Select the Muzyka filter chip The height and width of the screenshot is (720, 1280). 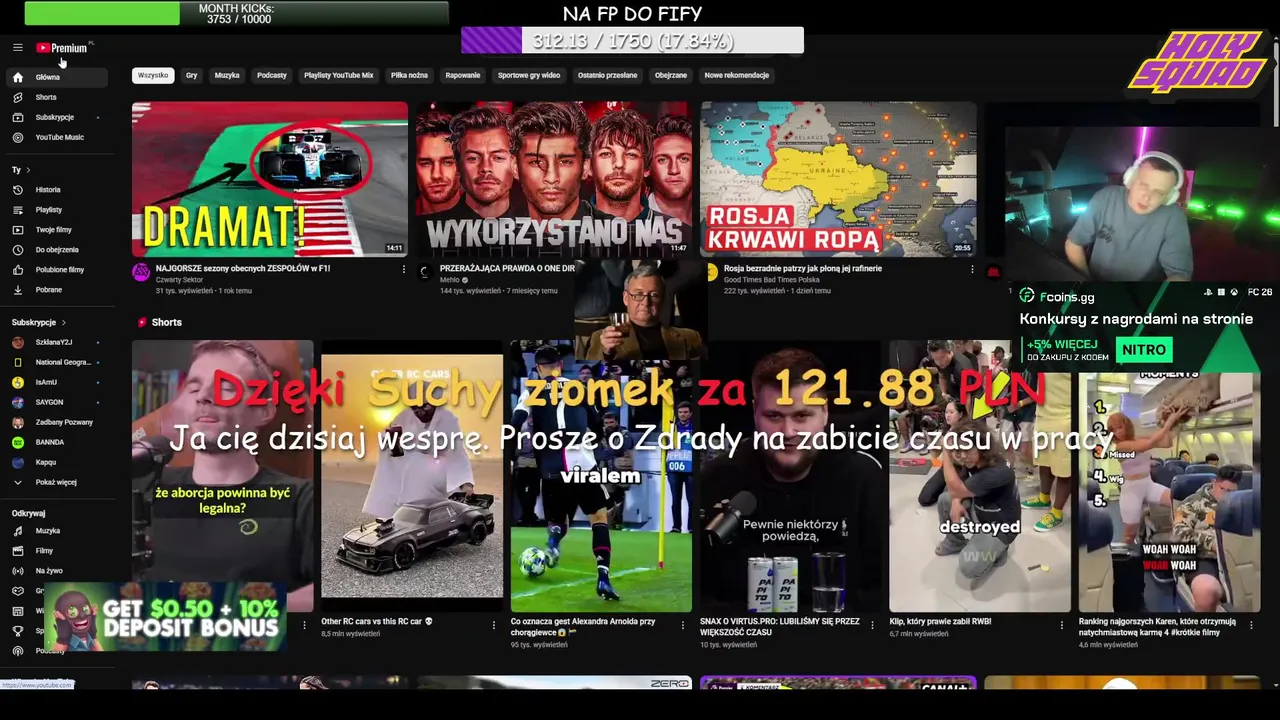tap(227, 75)
